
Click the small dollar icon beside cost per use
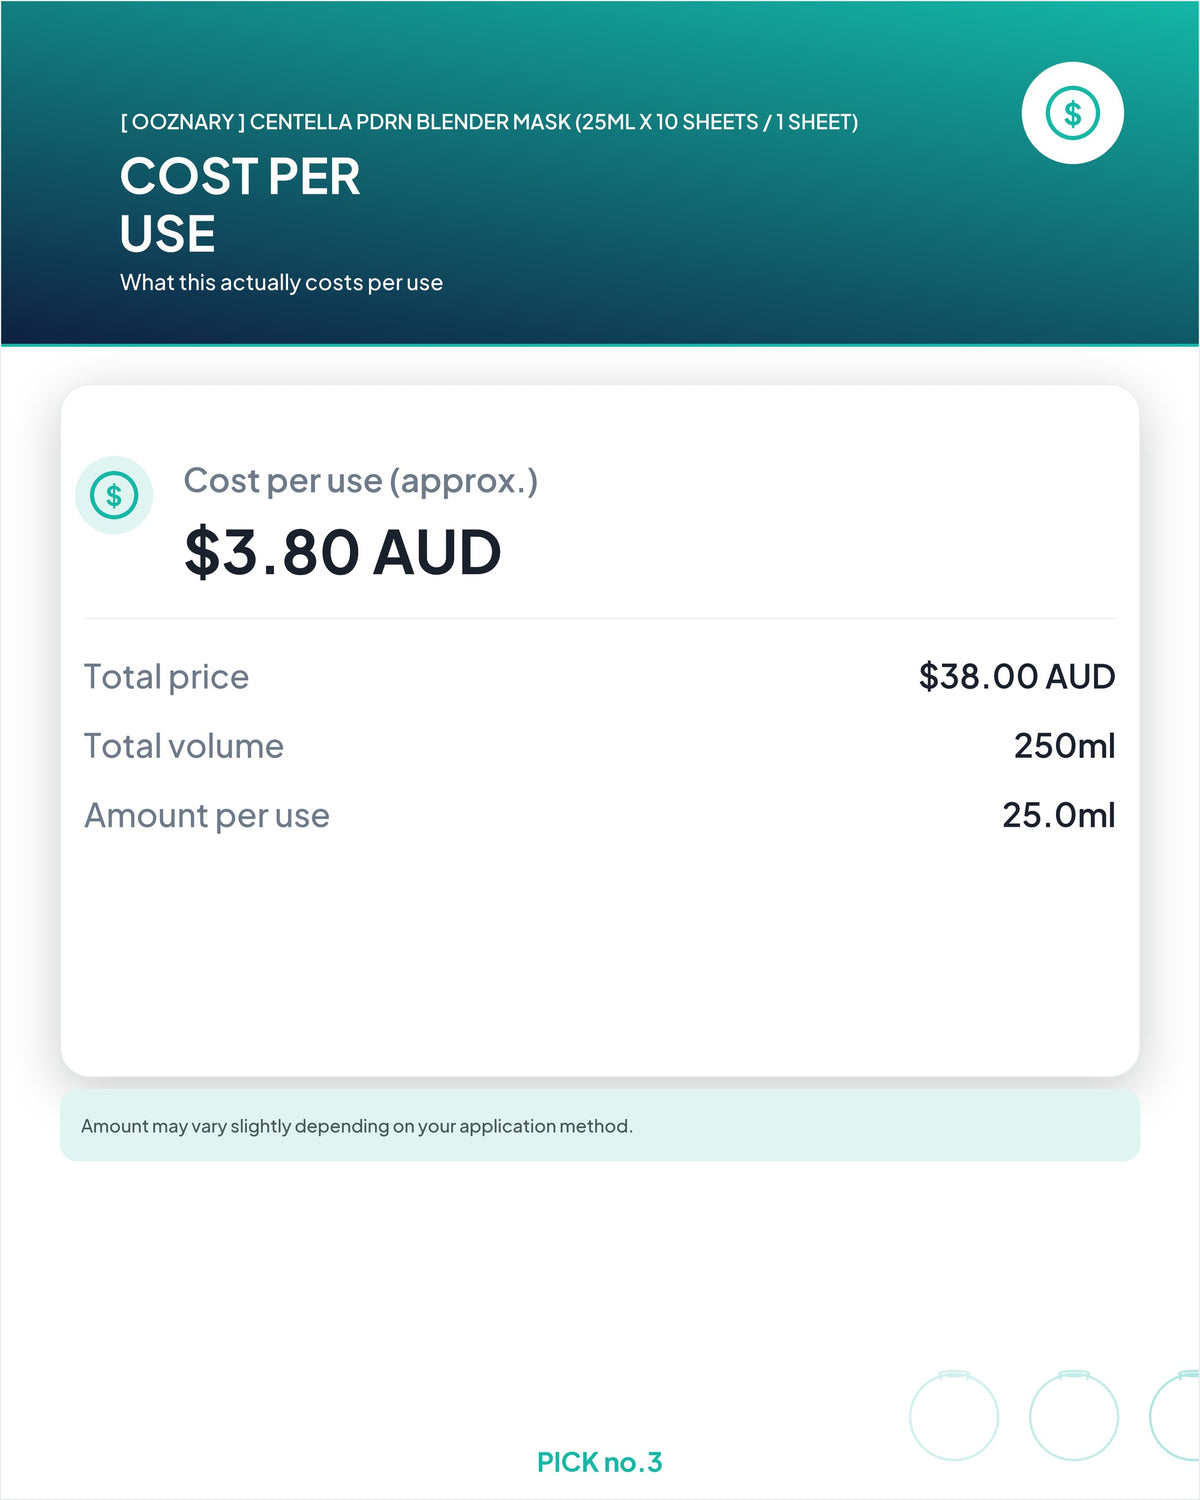click(114, 495)
